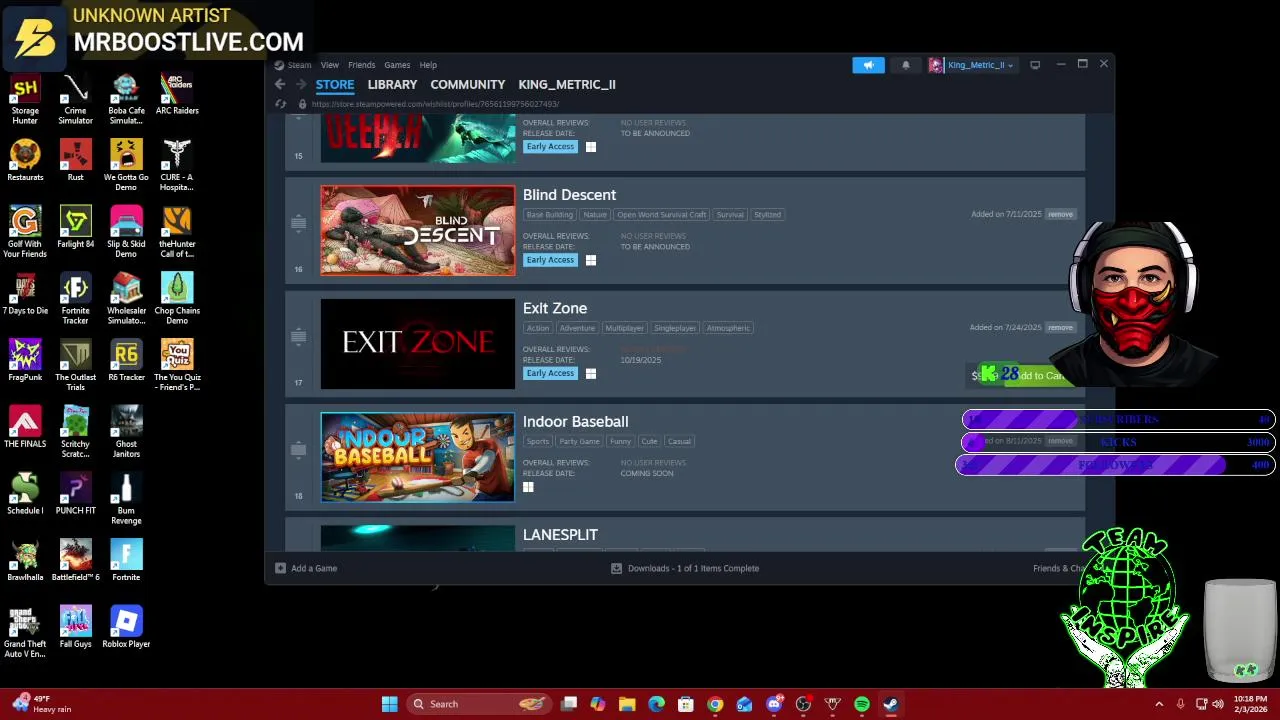Open THE FINALS desktop shortcut
The image size is (1280, 720).
pos(25,427)
